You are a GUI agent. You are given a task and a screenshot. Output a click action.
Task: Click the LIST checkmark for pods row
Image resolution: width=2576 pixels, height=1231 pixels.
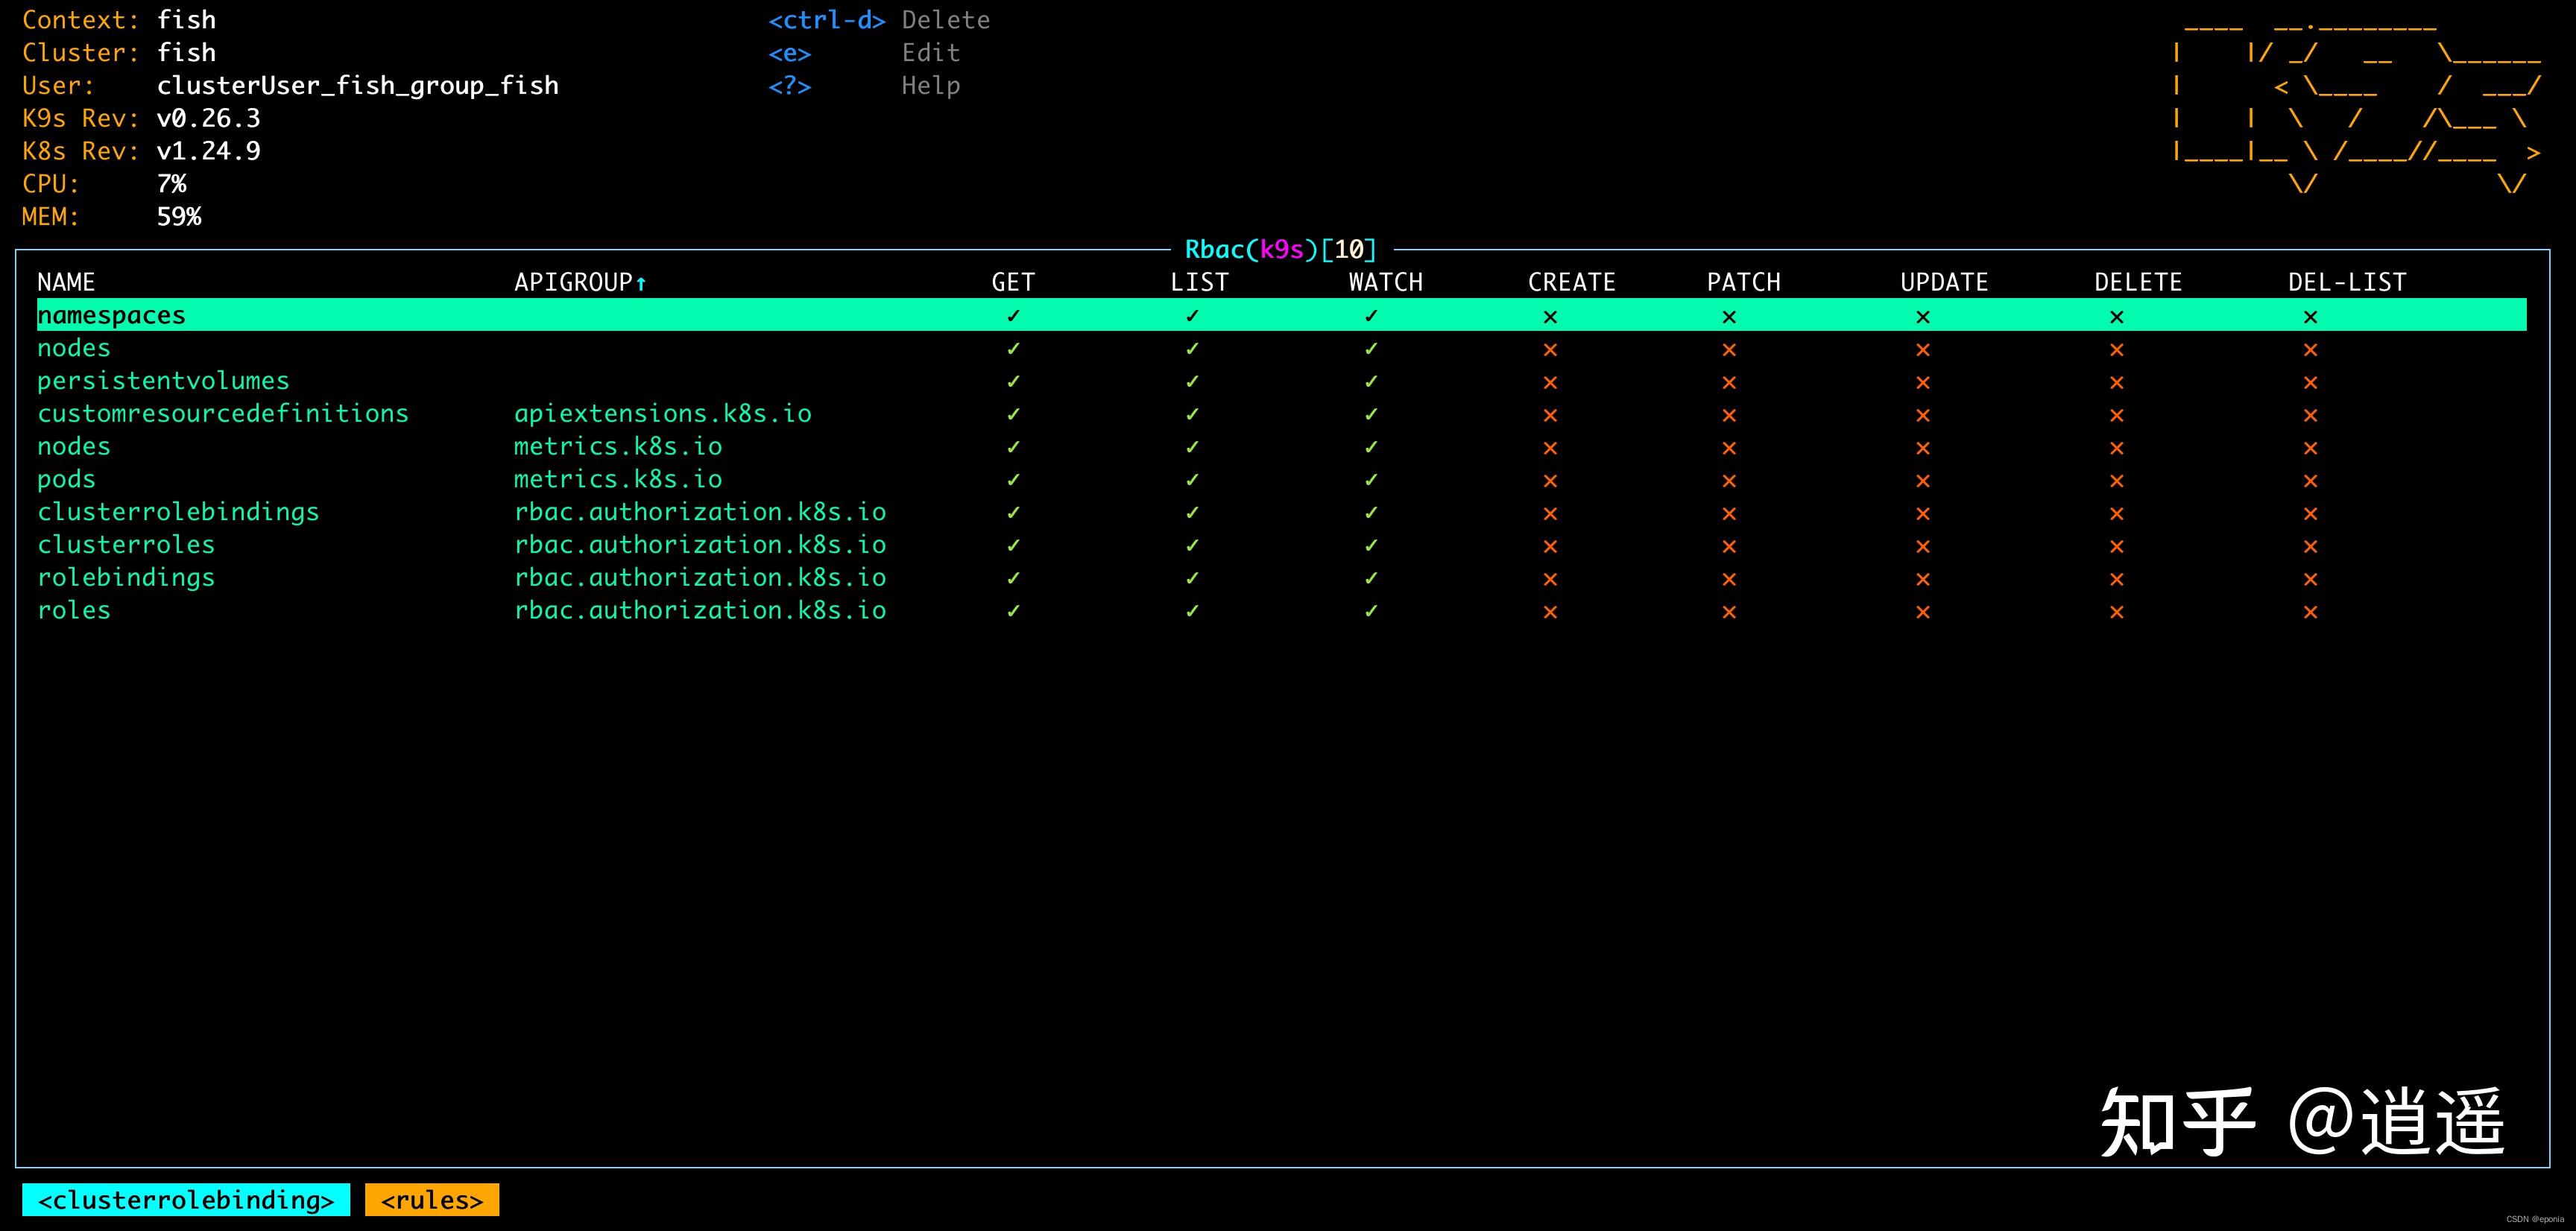(x=1192, y=480)
